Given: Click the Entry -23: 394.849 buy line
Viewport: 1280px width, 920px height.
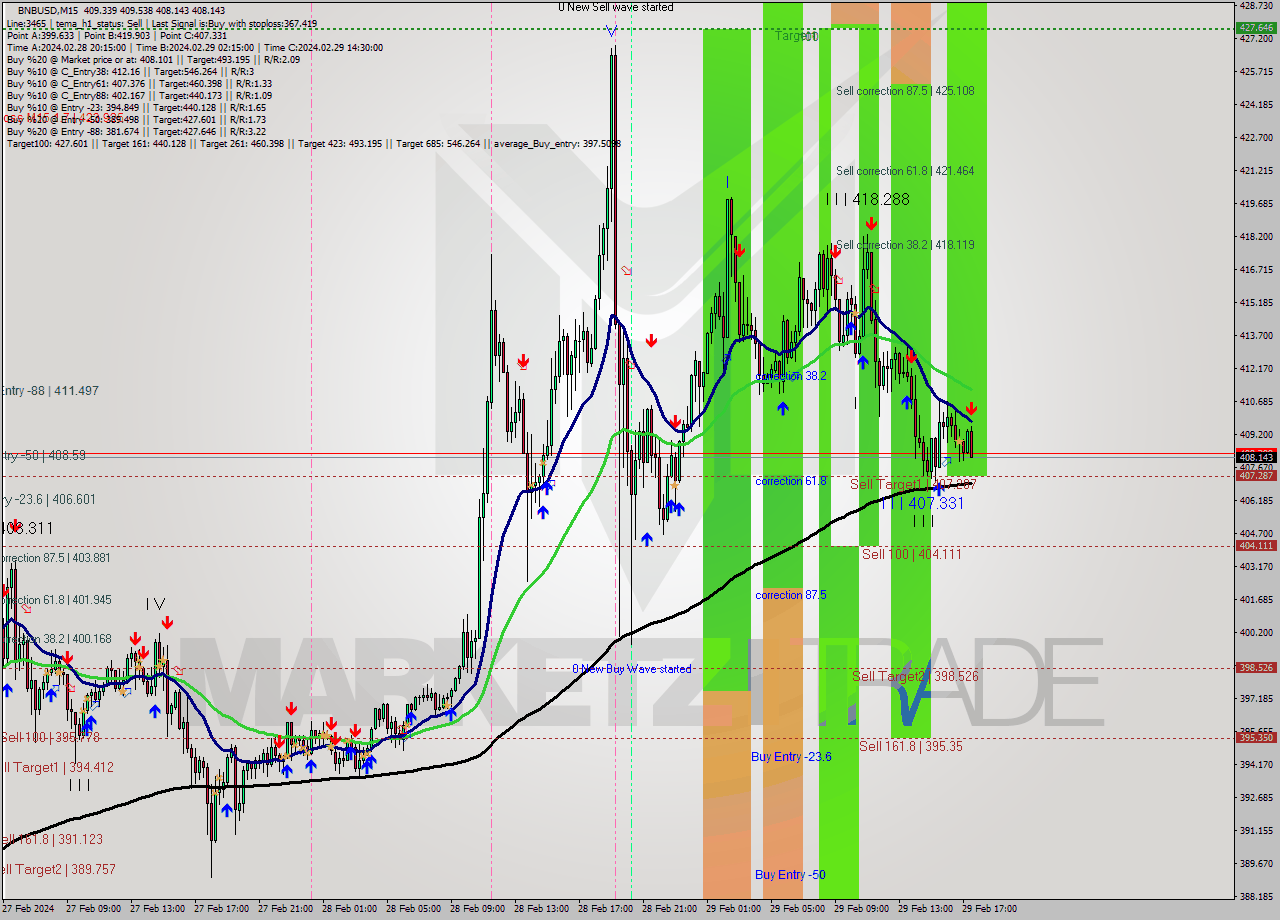Looking at the screenshot, I should [x=136, y=107].
